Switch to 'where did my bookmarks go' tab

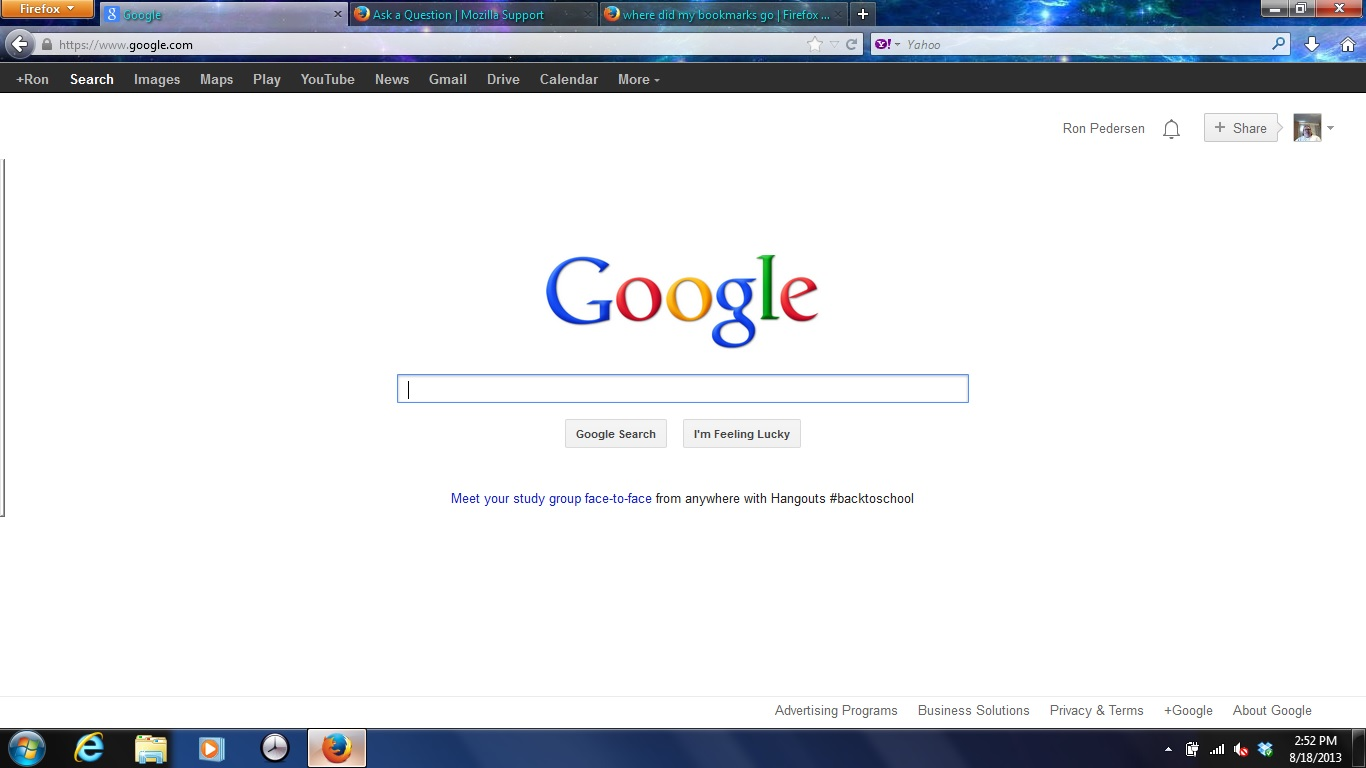tap(724, 14)
